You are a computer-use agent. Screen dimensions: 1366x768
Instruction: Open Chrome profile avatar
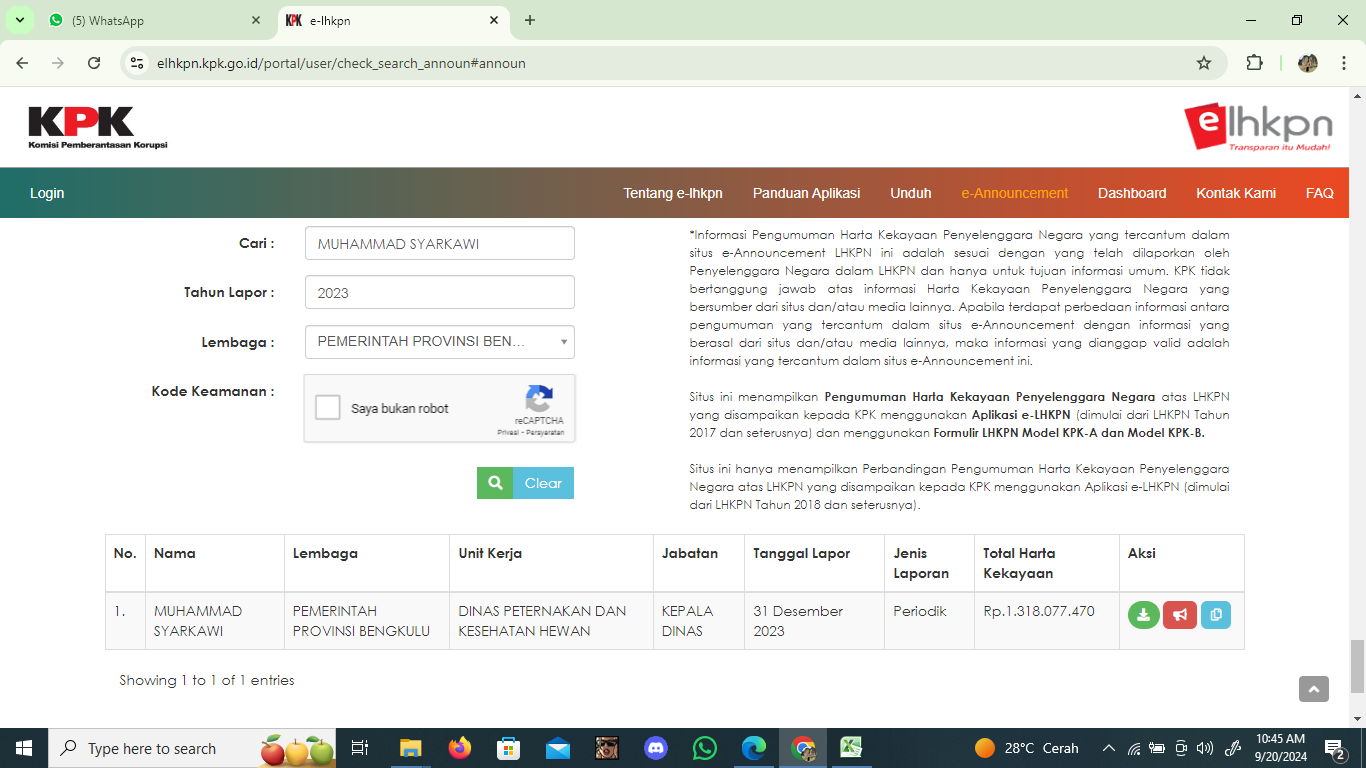1308,63
